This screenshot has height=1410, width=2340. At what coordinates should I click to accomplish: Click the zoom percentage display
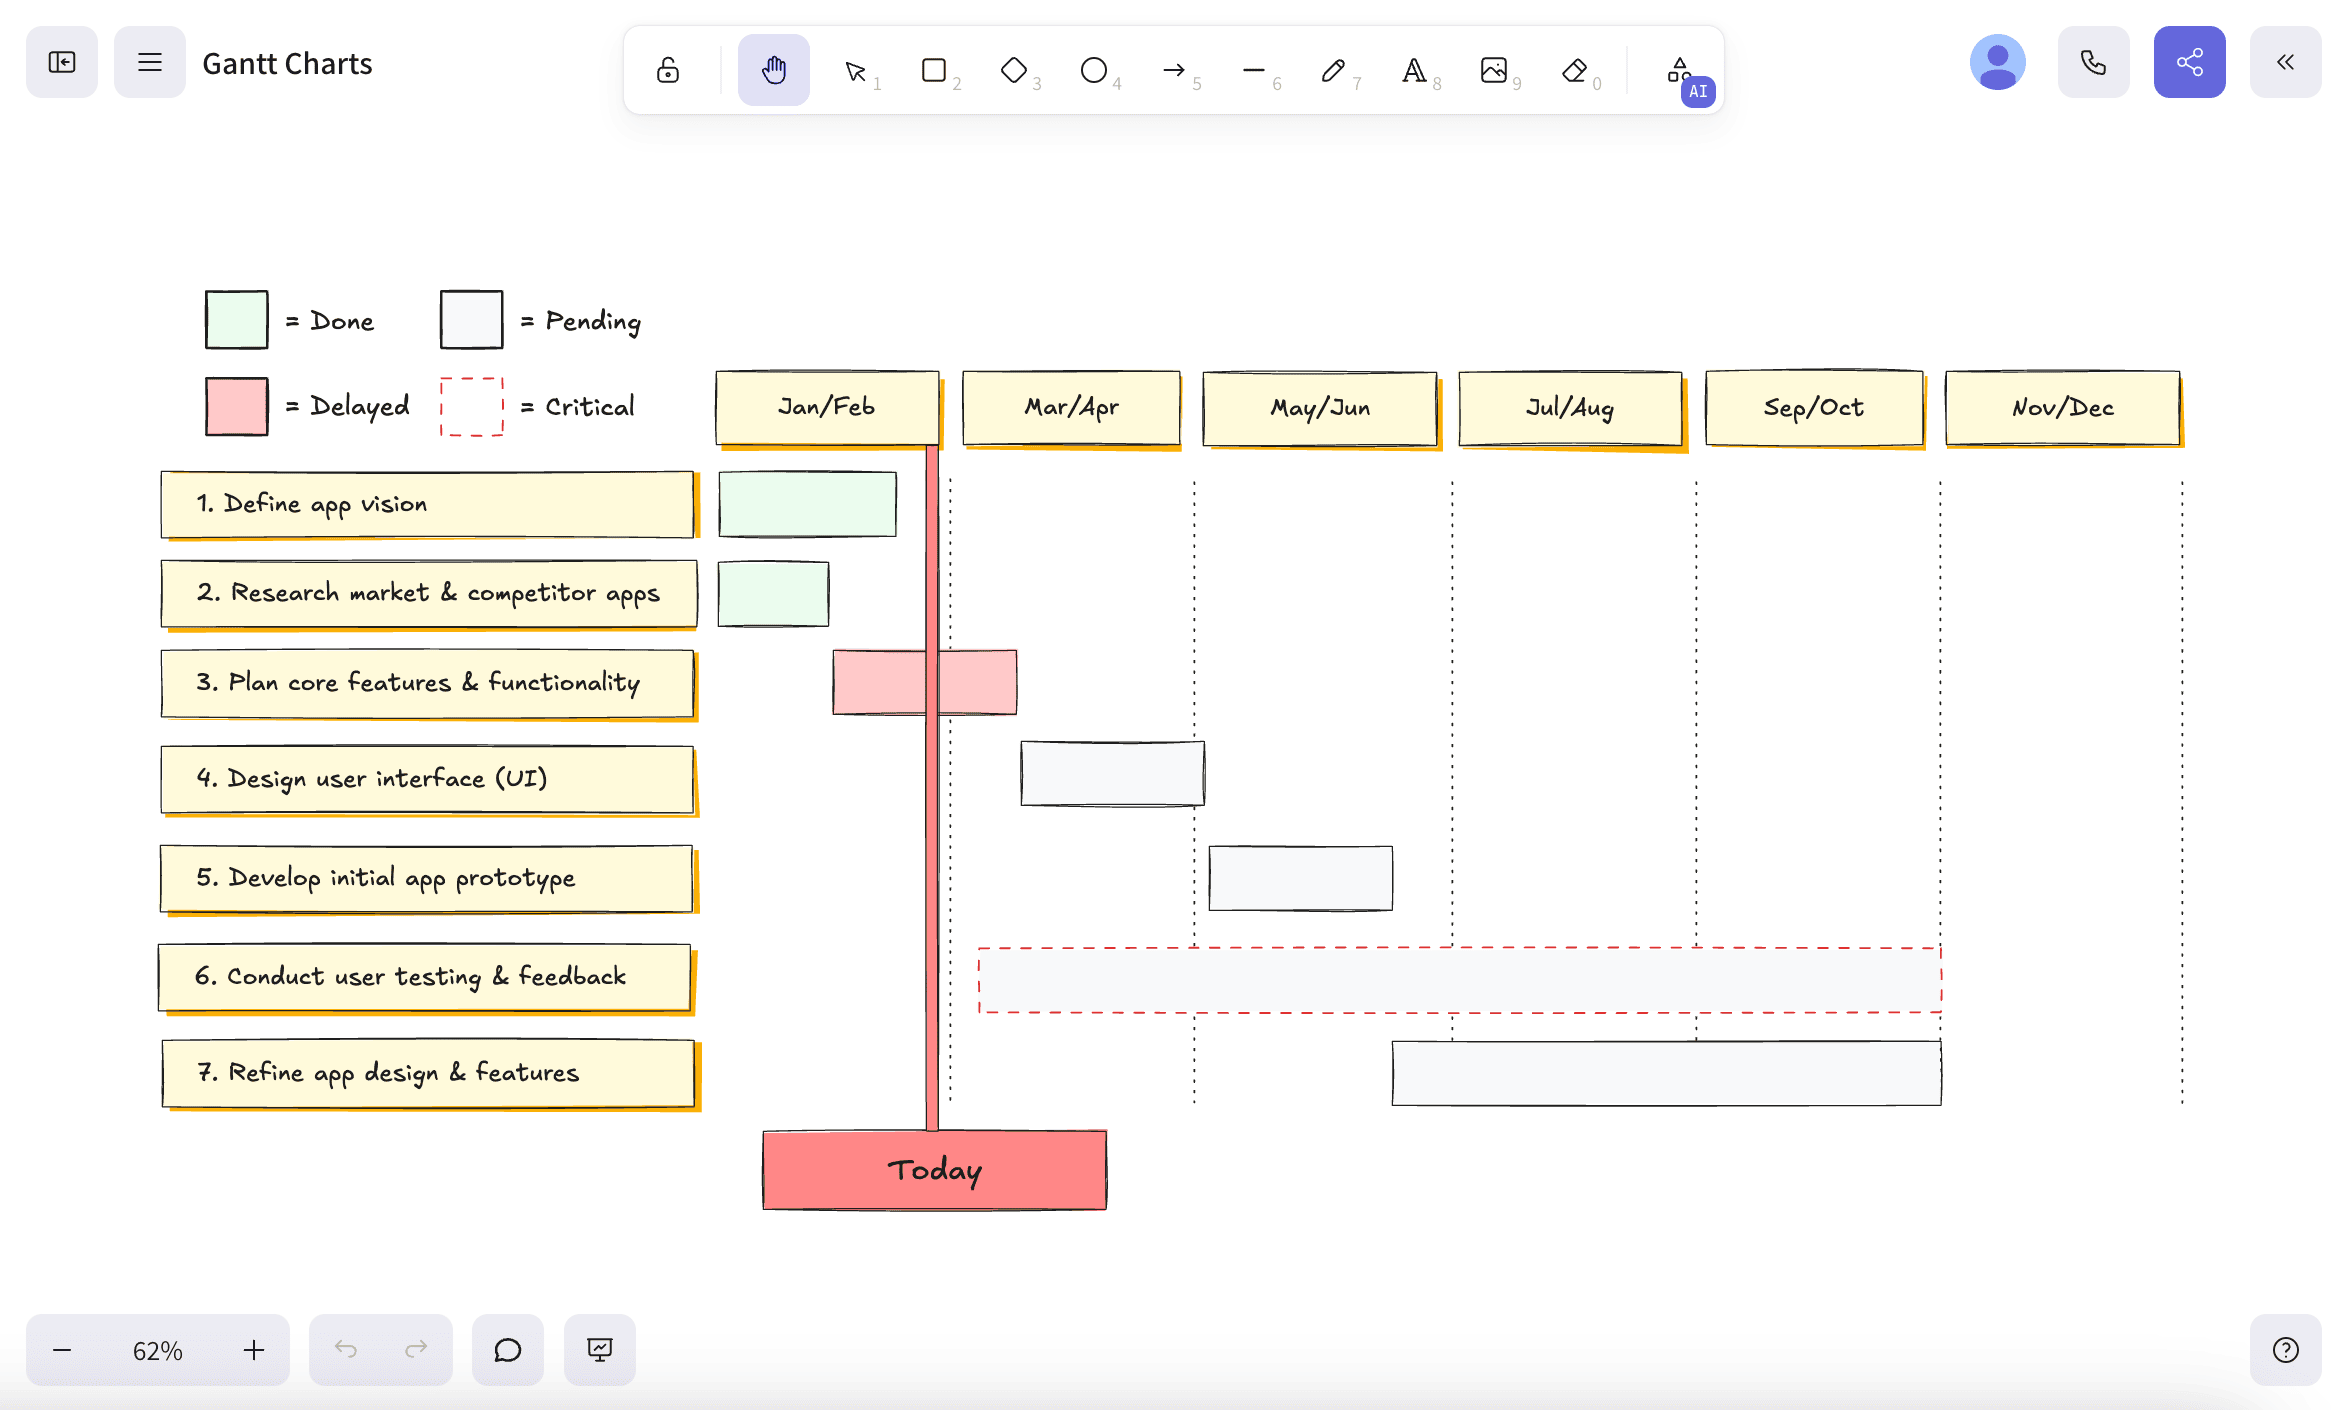[x=158, y=1349]
